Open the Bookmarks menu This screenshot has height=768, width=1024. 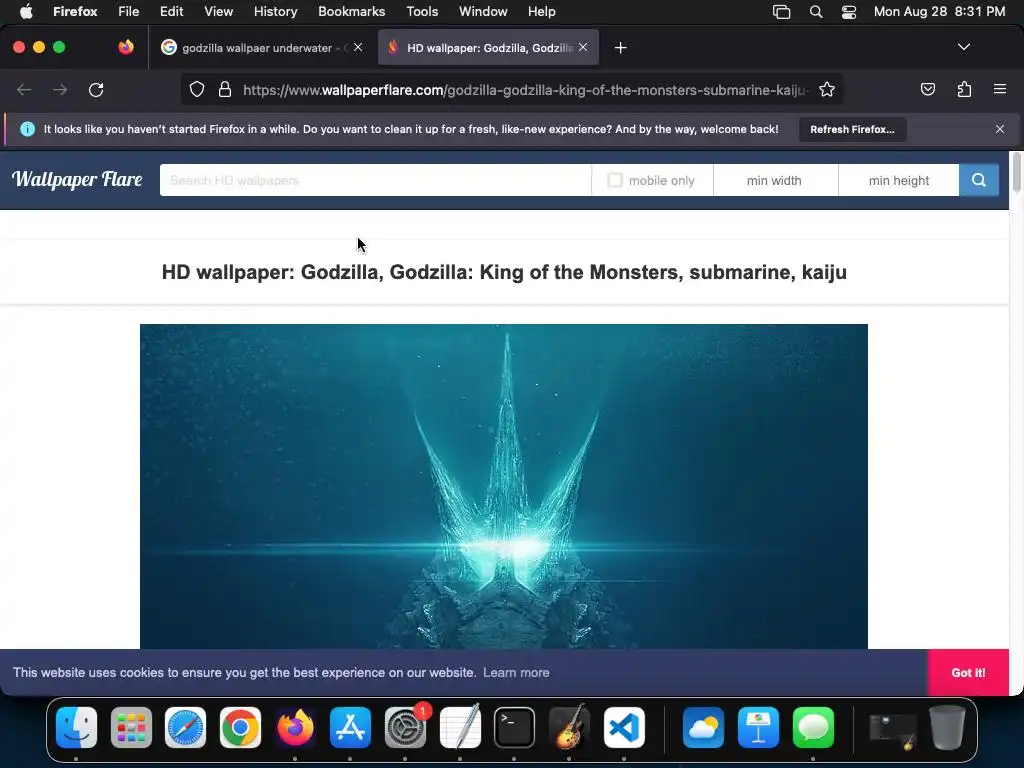352,11
